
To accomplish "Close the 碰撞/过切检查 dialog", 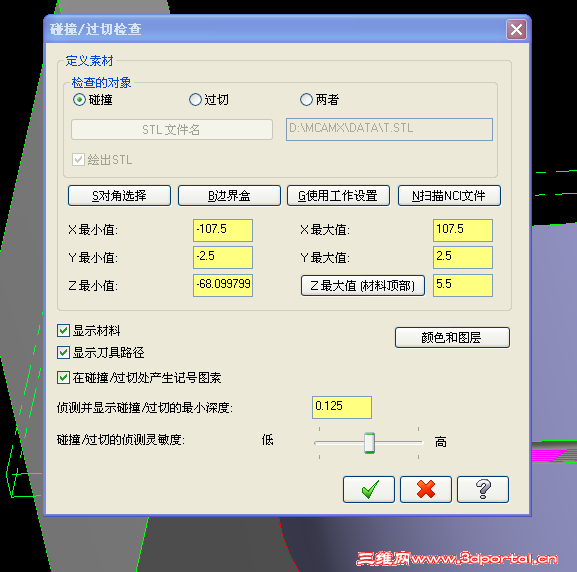I will (x=516, y=29).
